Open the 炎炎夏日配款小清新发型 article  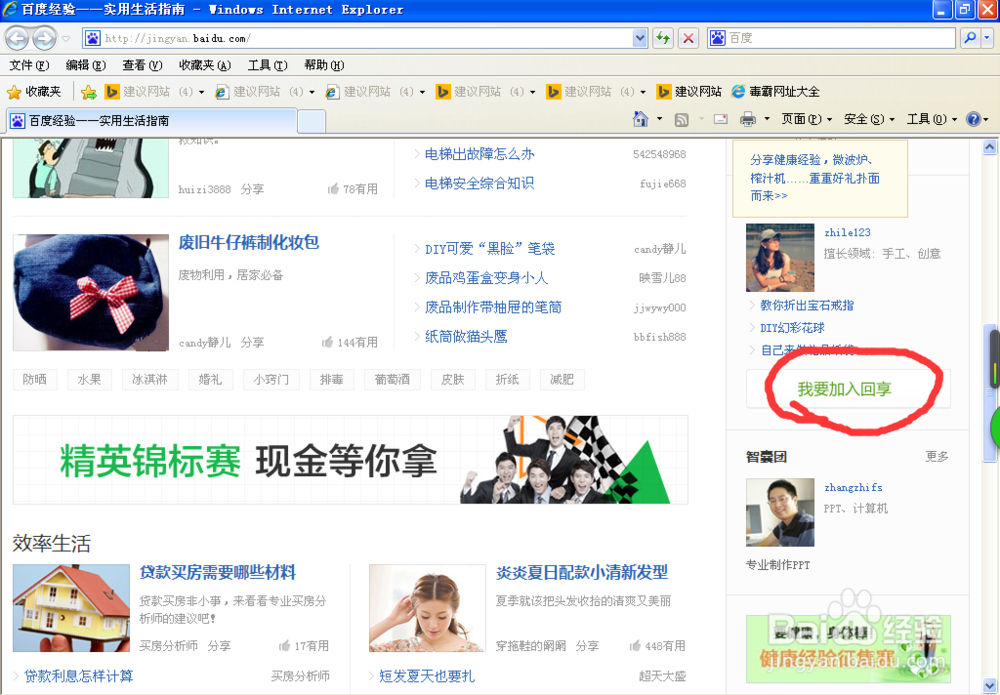(582, 572)
